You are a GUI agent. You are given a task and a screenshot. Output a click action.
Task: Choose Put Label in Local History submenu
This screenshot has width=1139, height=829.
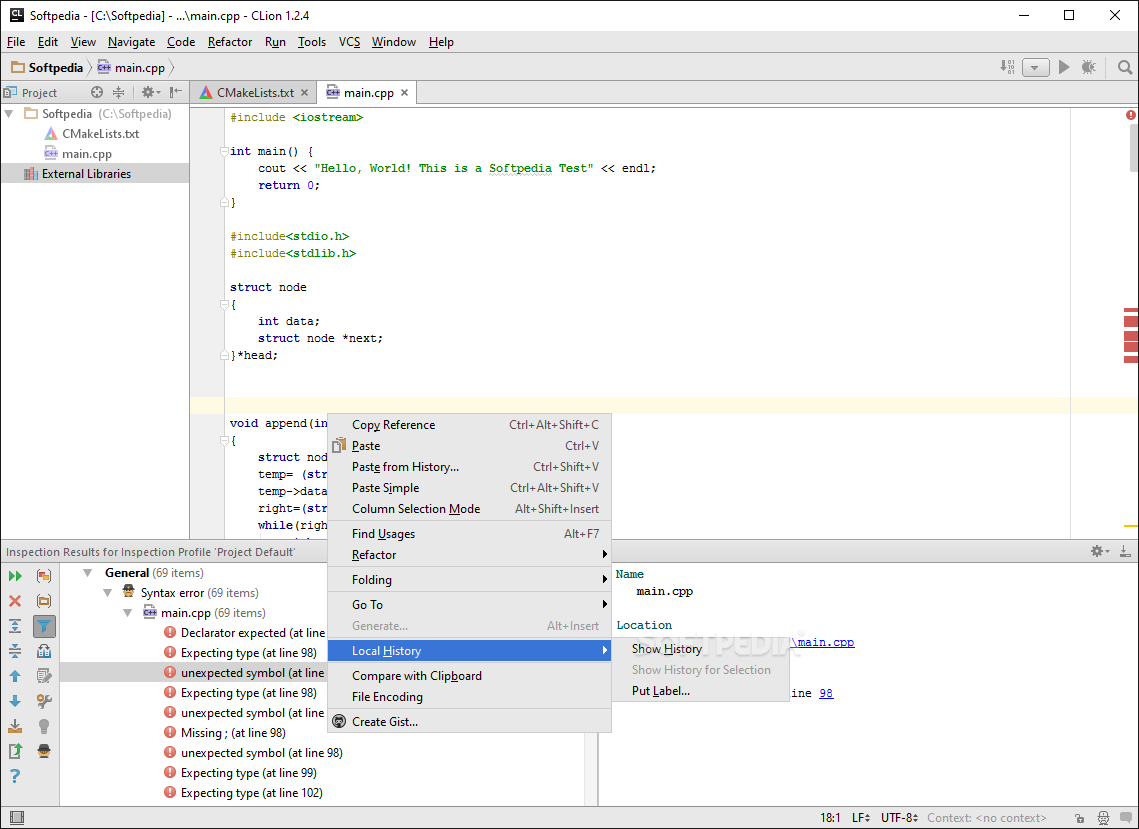(700, 691)
